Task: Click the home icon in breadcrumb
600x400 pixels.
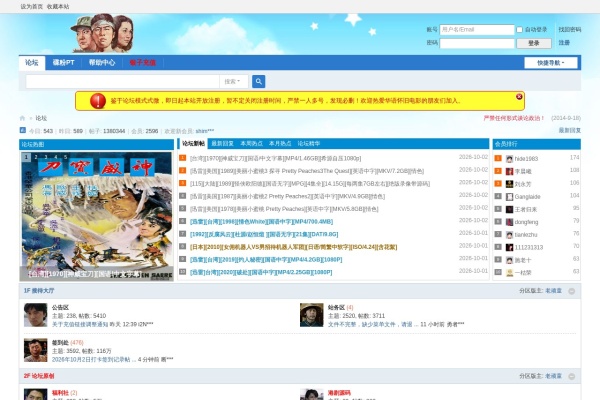Action: tap(22, 118)
